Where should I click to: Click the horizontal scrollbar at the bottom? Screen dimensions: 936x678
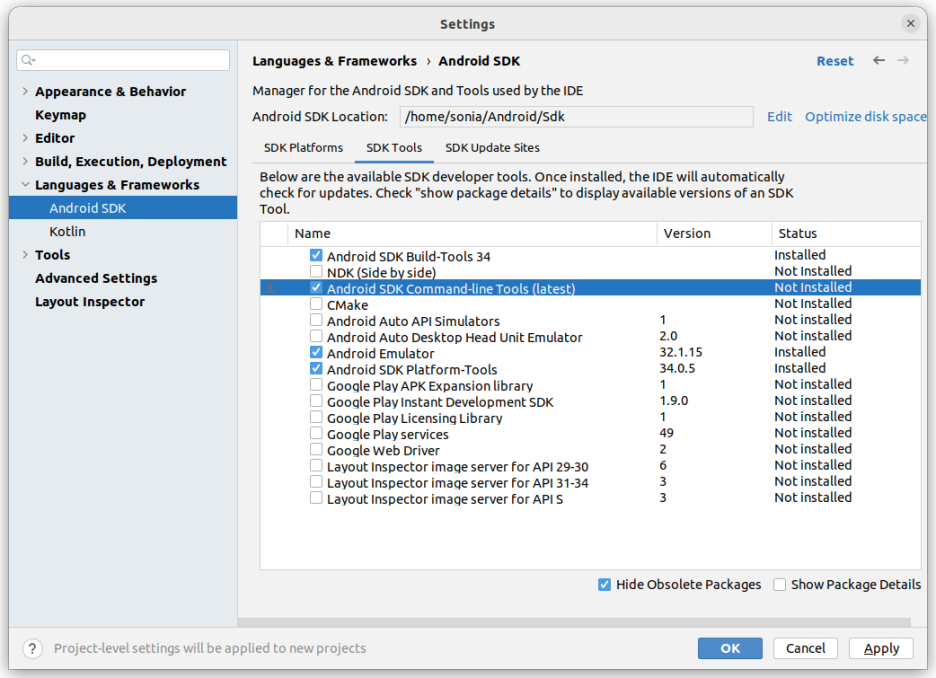[574, 622]
